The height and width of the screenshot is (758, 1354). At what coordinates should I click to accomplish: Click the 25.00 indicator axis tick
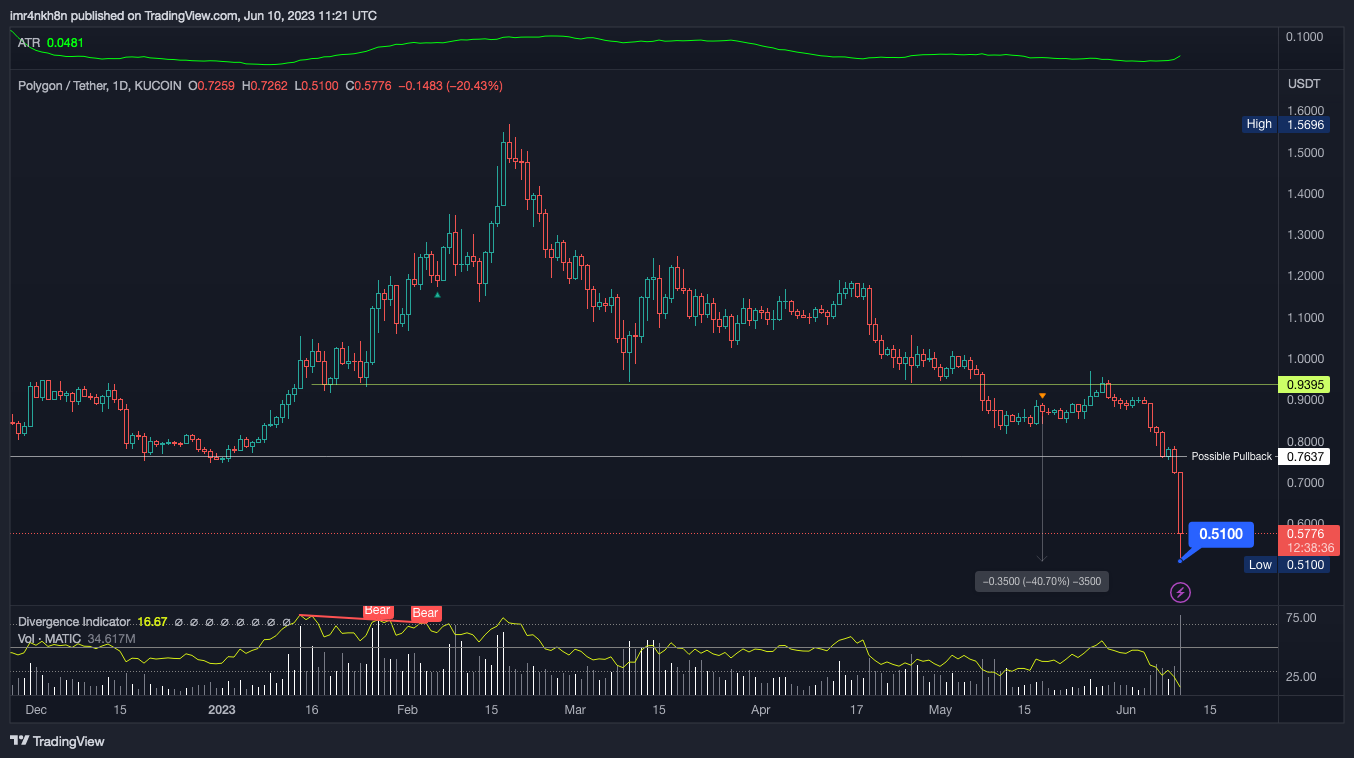coord(1301,677)
